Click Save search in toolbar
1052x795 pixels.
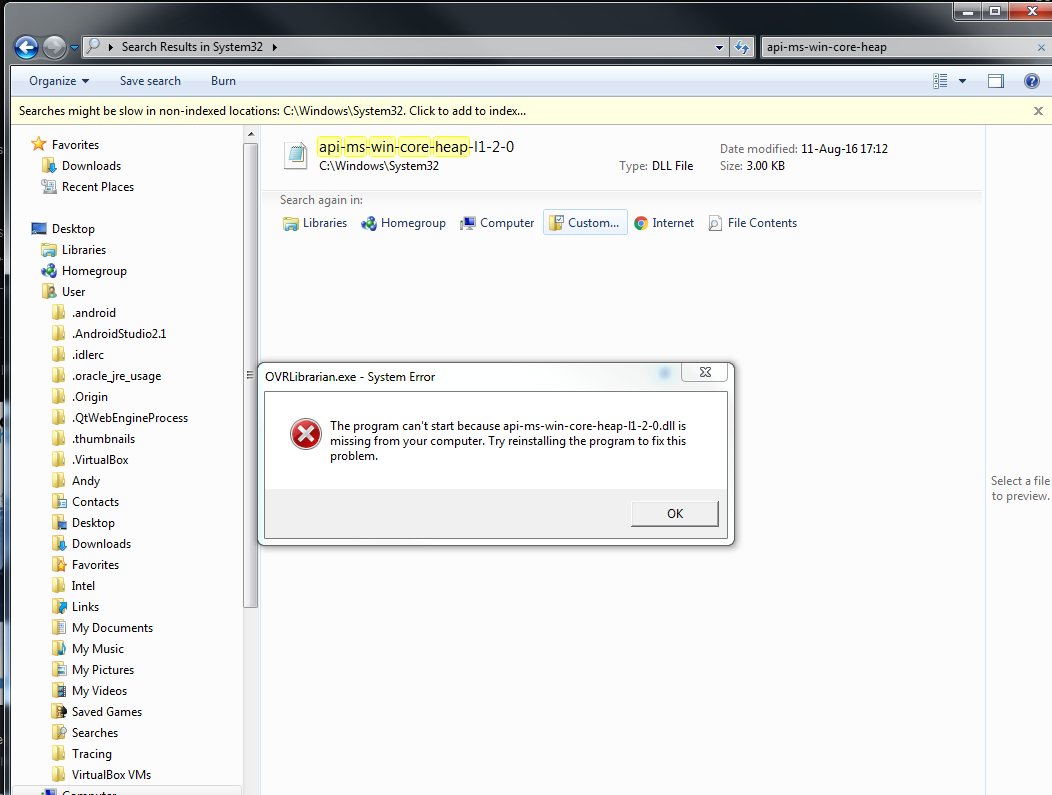point(150,81)
